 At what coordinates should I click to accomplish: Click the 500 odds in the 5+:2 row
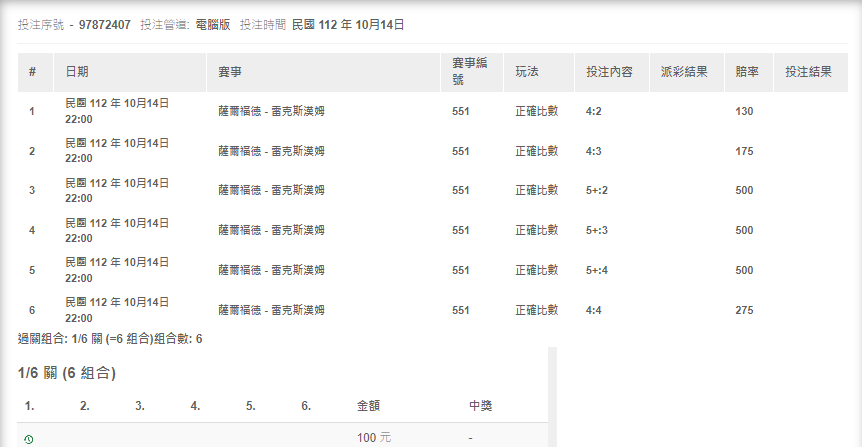744,190
